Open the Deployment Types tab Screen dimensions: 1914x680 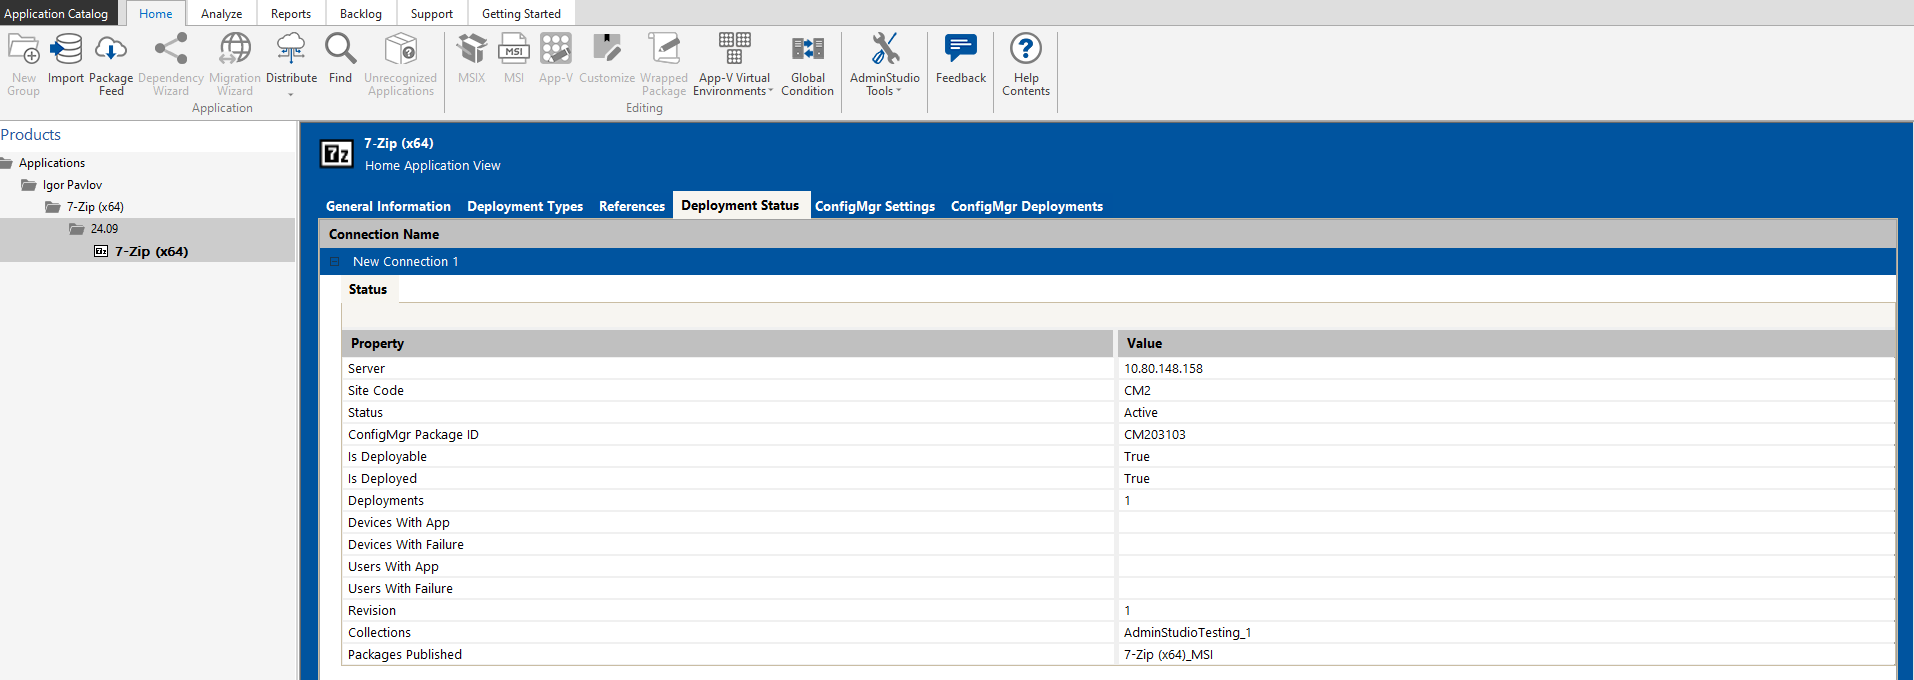[524, 206]
